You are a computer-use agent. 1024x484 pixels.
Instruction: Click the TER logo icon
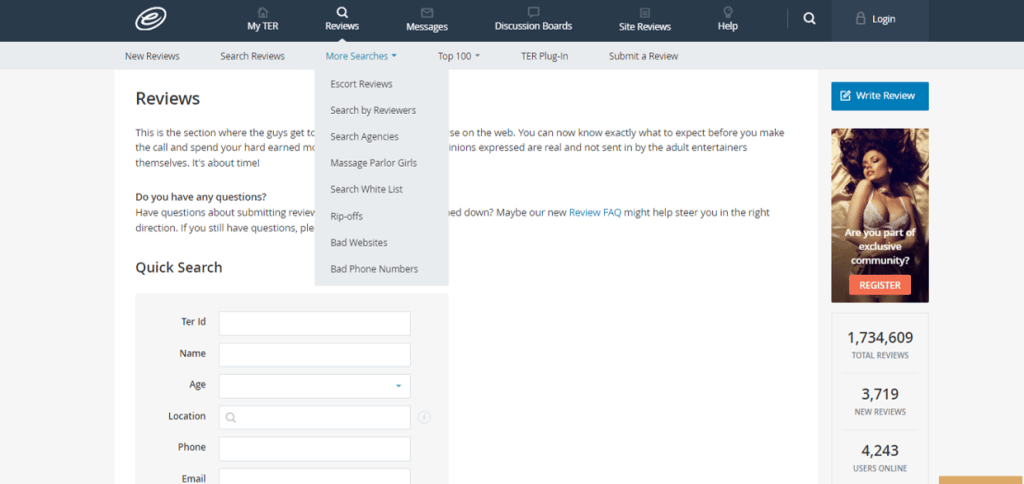[151, 19]
